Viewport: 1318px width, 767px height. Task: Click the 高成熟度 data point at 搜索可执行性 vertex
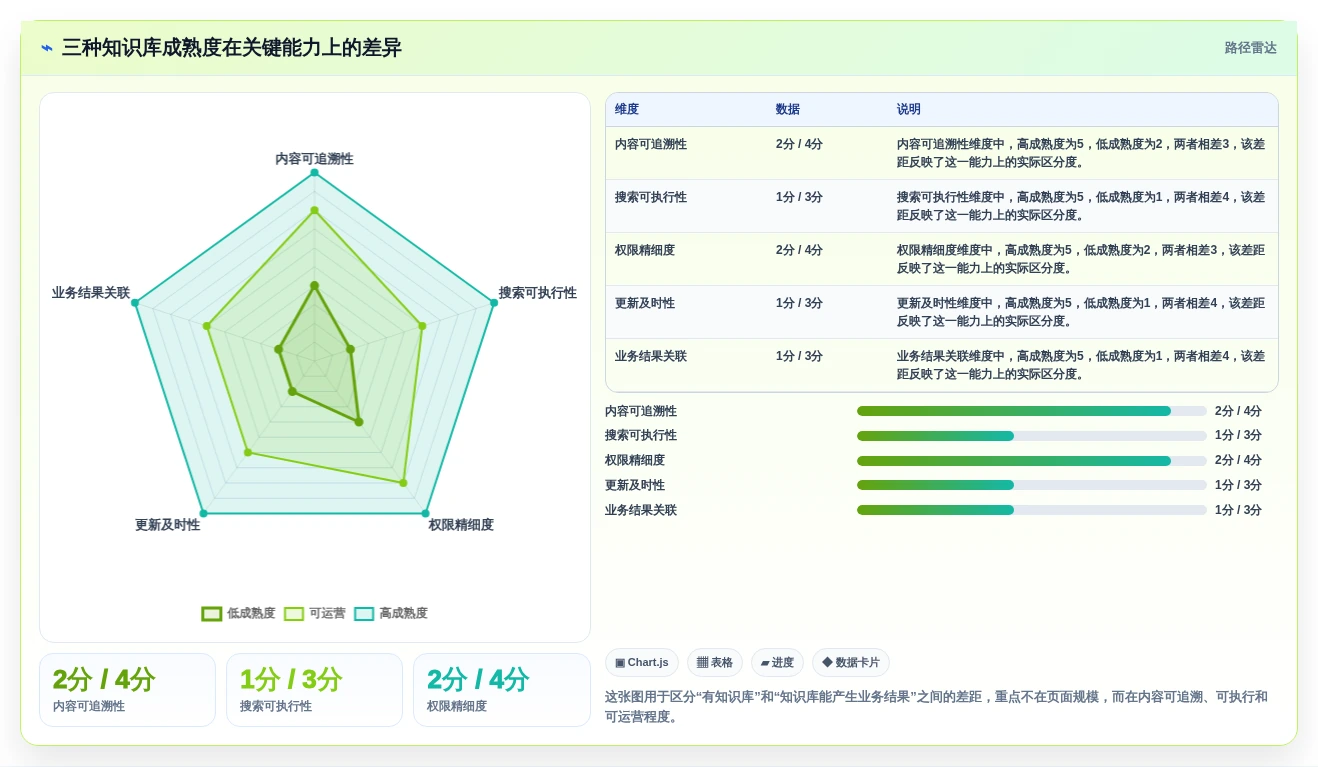coord(493,303)
